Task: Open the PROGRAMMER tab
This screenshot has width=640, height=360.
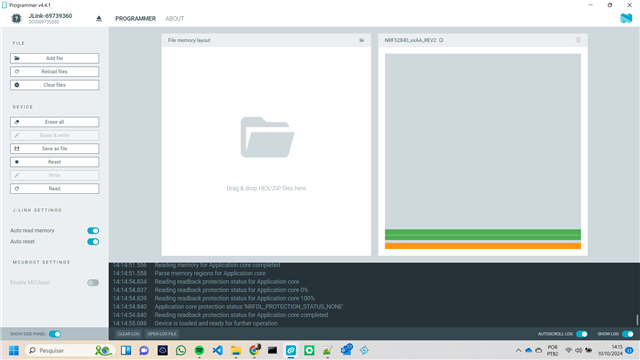Action: click(x=136, y=18)
